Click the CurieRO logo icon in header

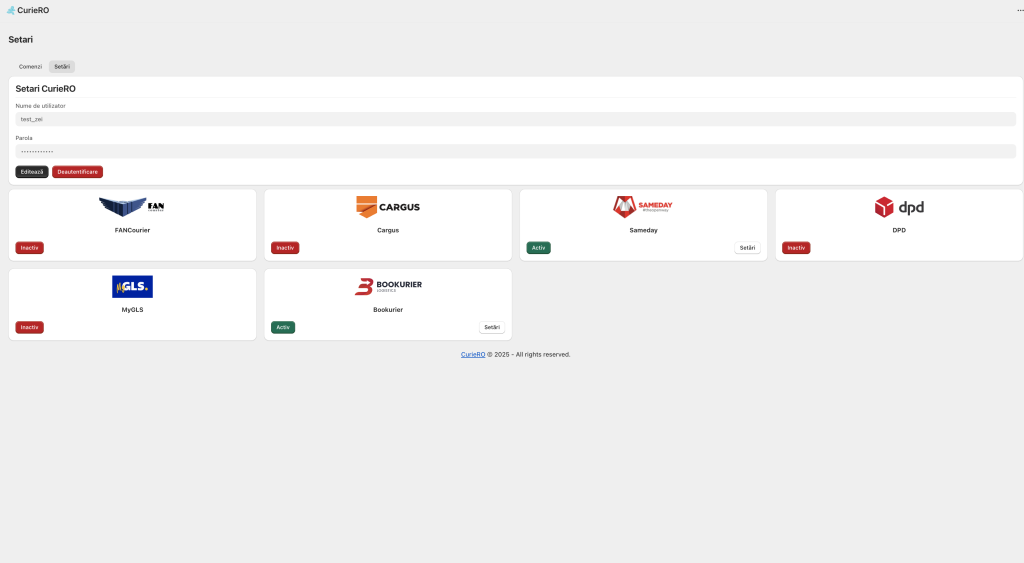coord(10,10)
